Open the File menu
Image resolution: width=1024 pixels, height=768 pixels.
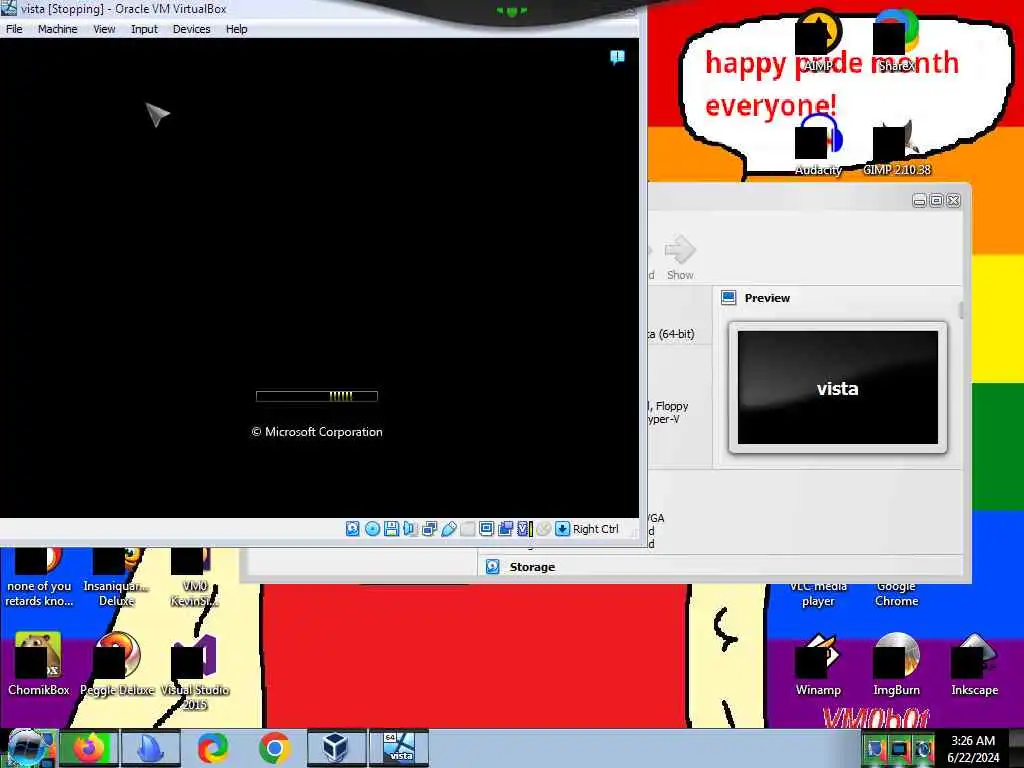pos(14,29)
